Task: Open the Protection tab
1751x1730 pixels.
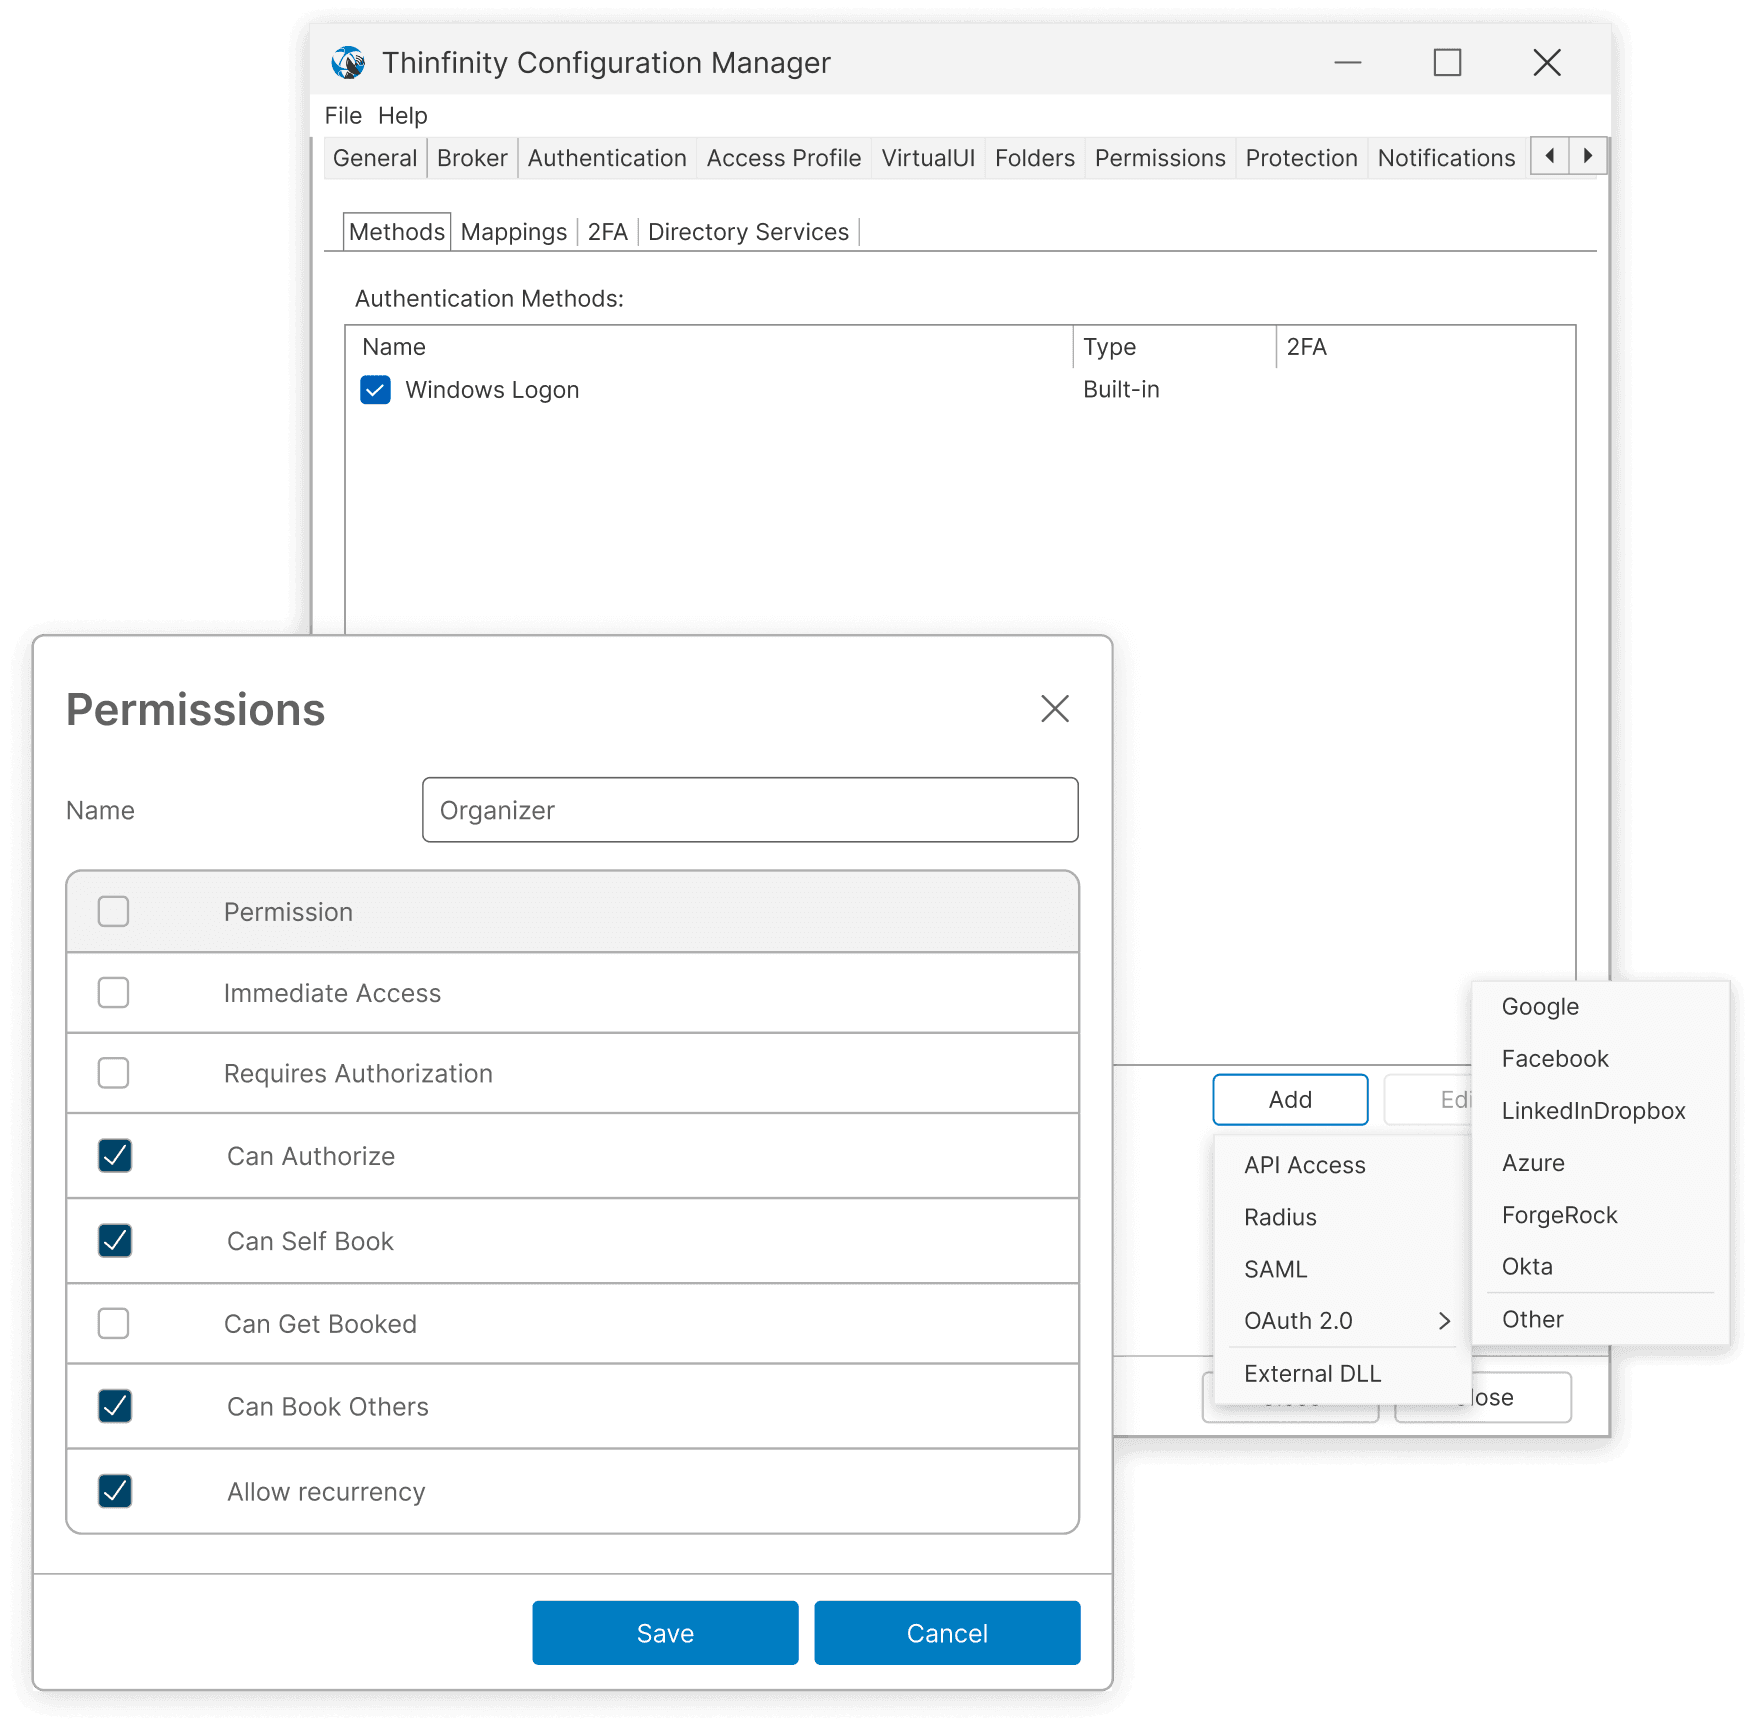Action: [x=1302, y=158]
